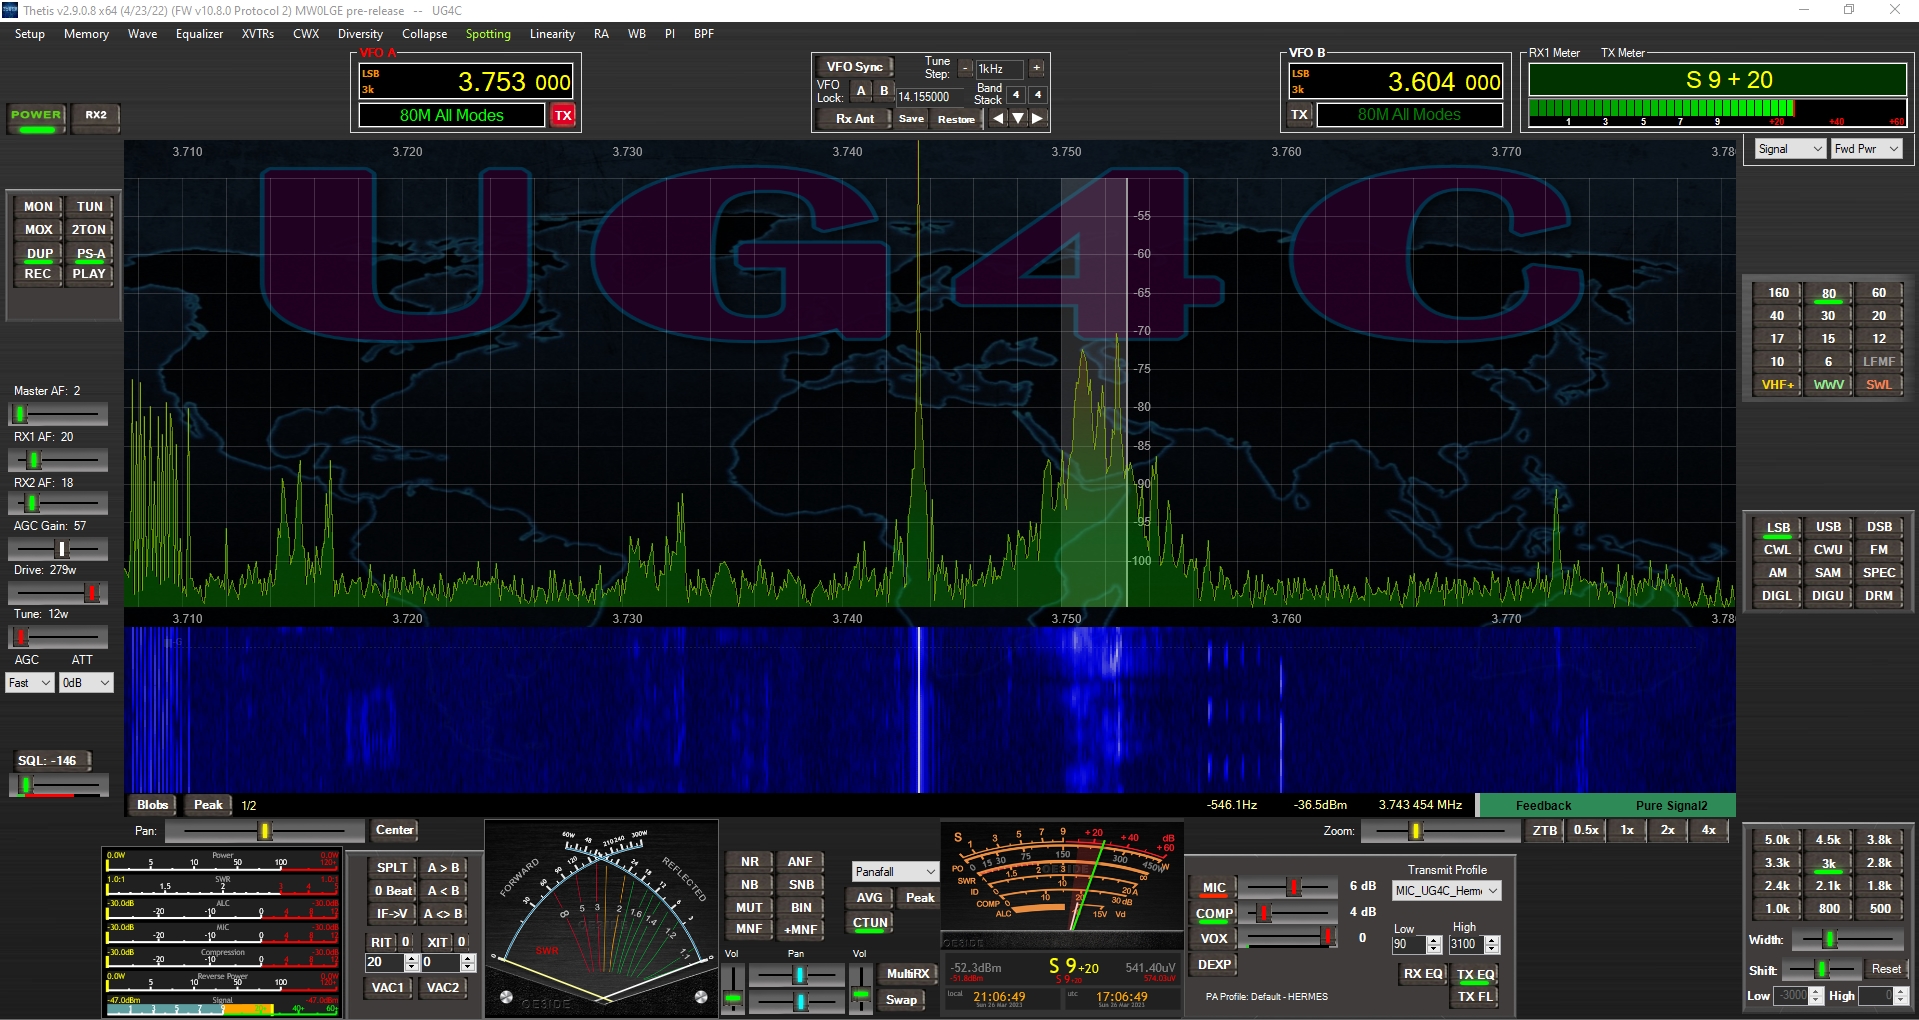Adjust the Master AF slider

click(x=58, y=413)
